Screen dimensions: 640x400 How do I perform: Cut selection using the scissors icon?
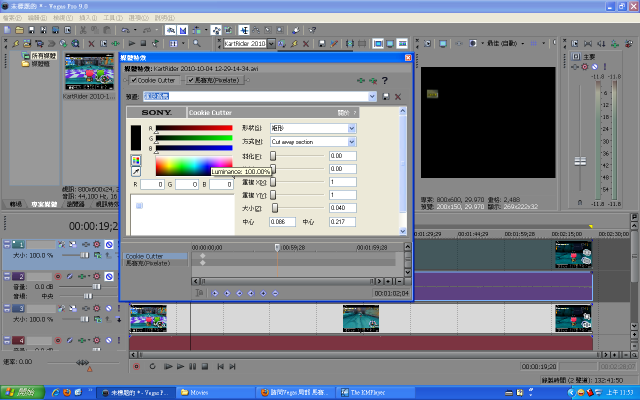click(x=83, y=30)
